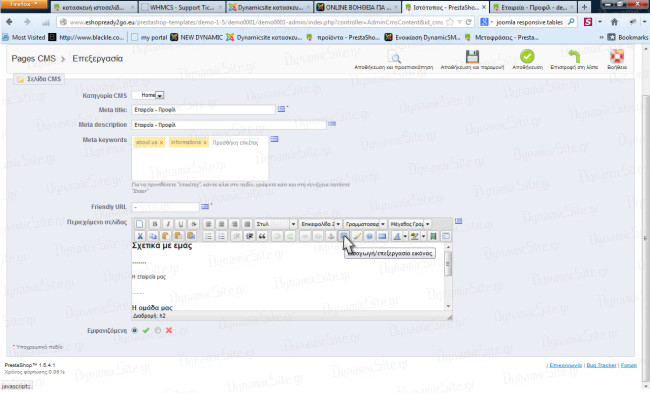
Task: Click the Bold button in the editor toolbar
Action: (x=155, y=224)
